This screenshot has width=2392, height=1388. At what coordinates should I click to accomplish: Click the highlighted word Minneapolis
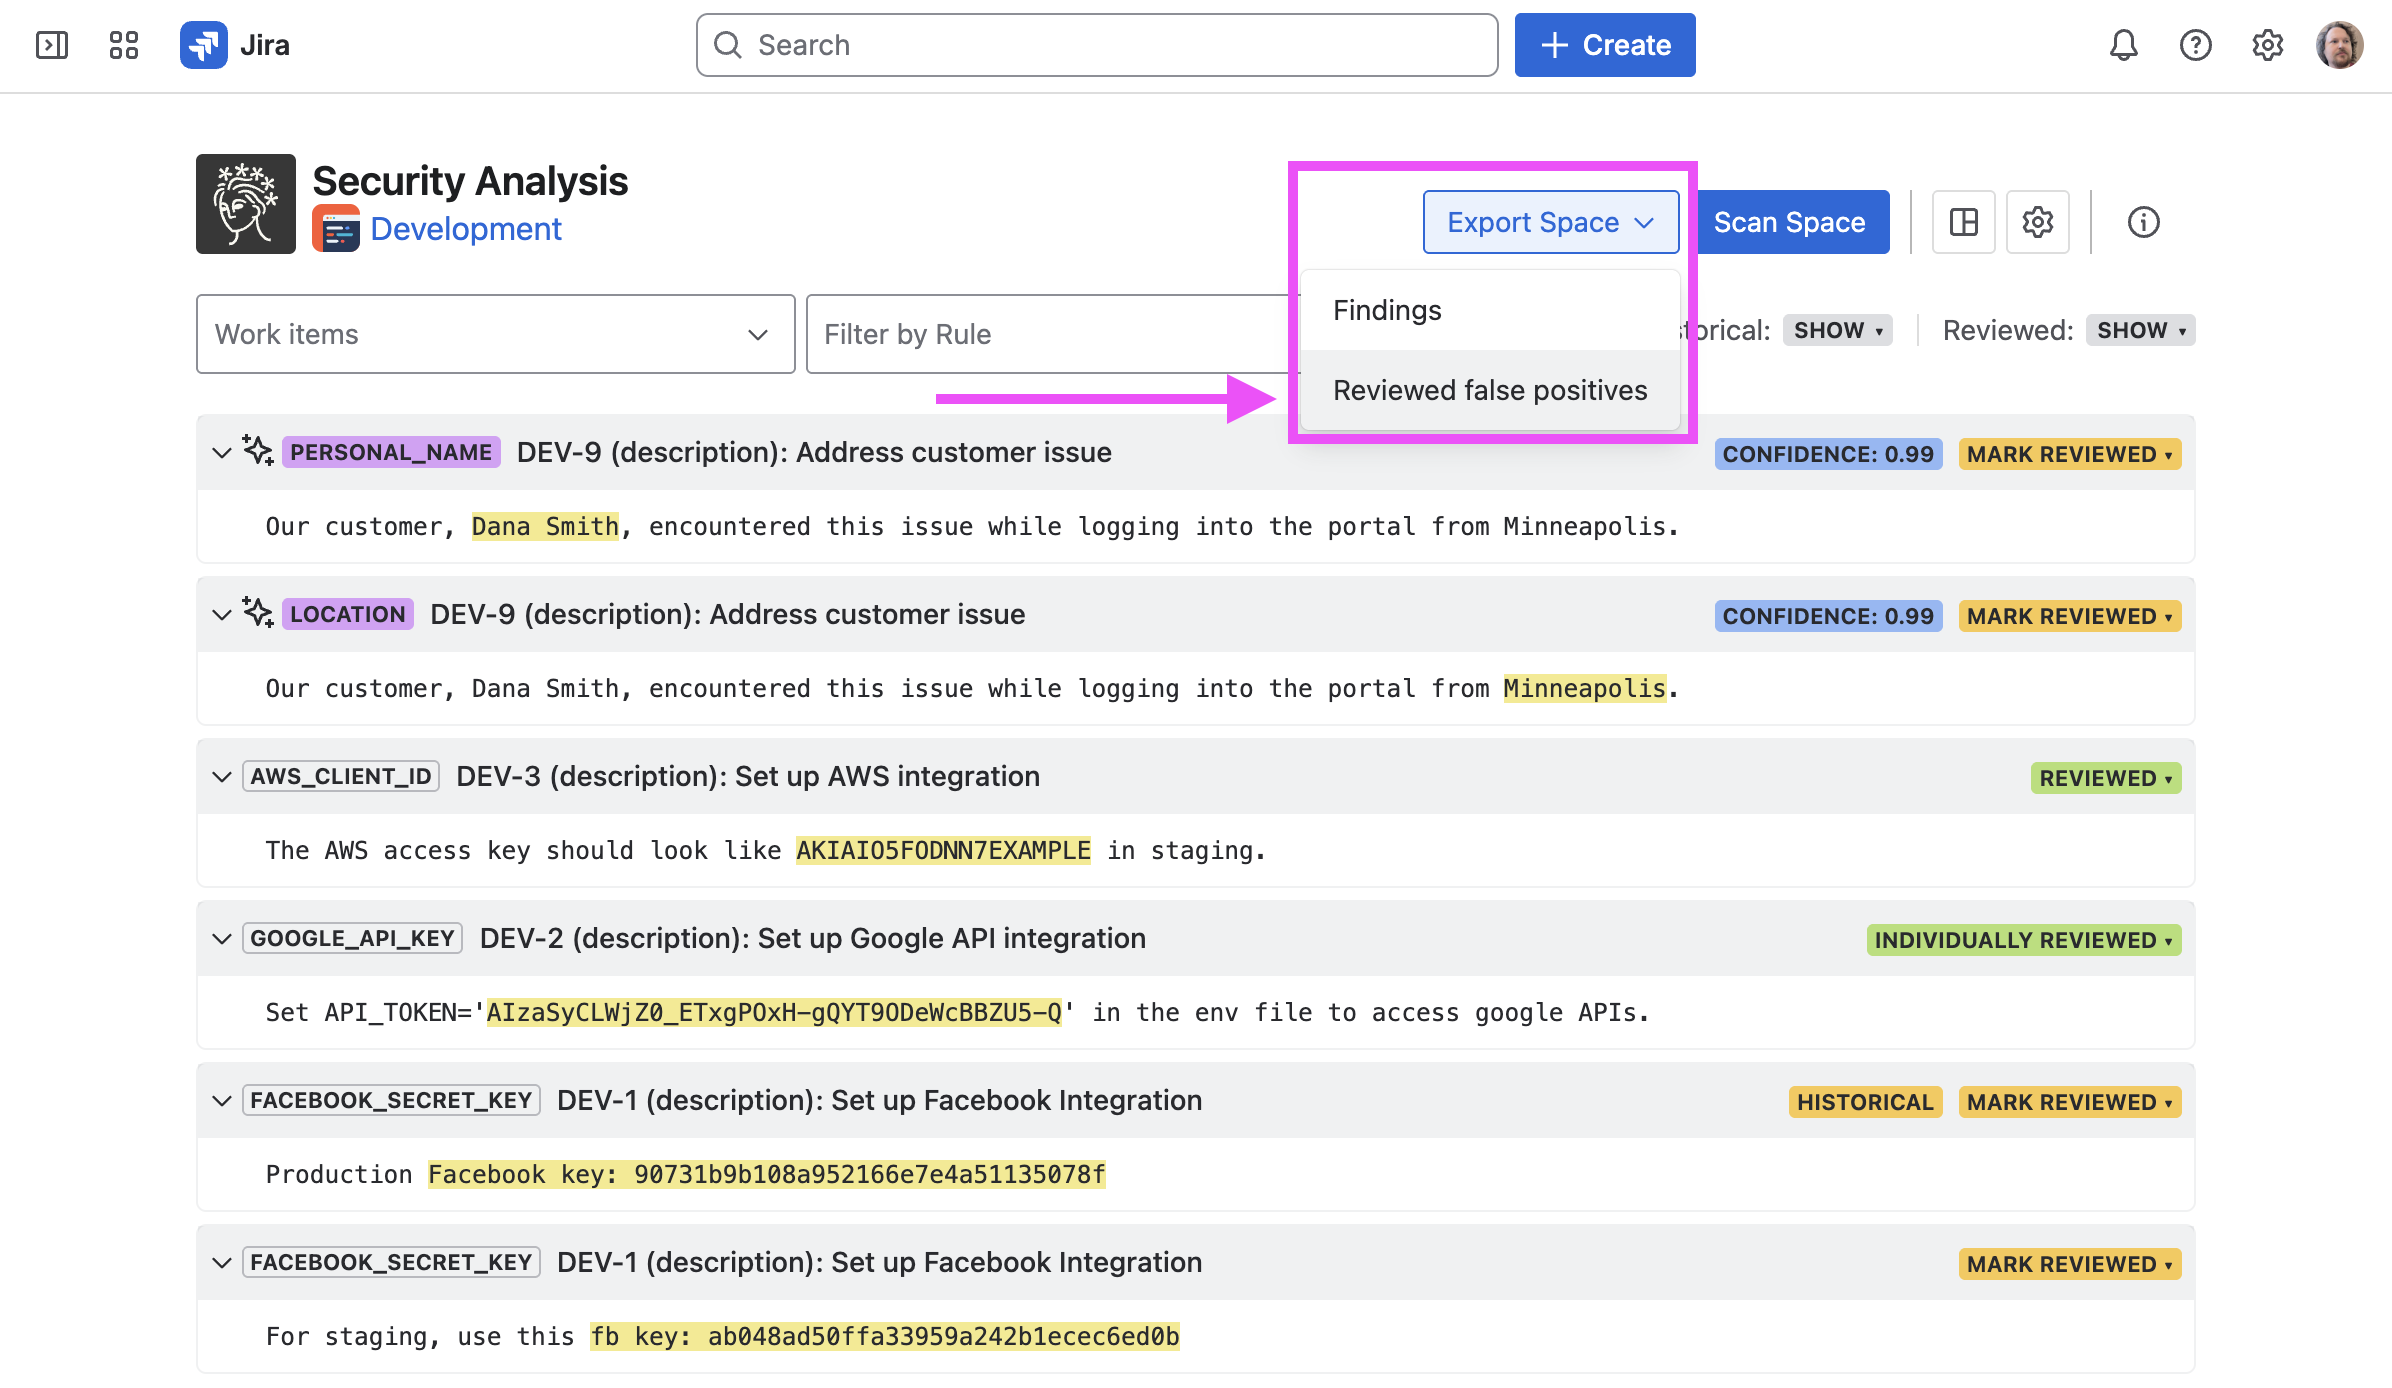1585,688
